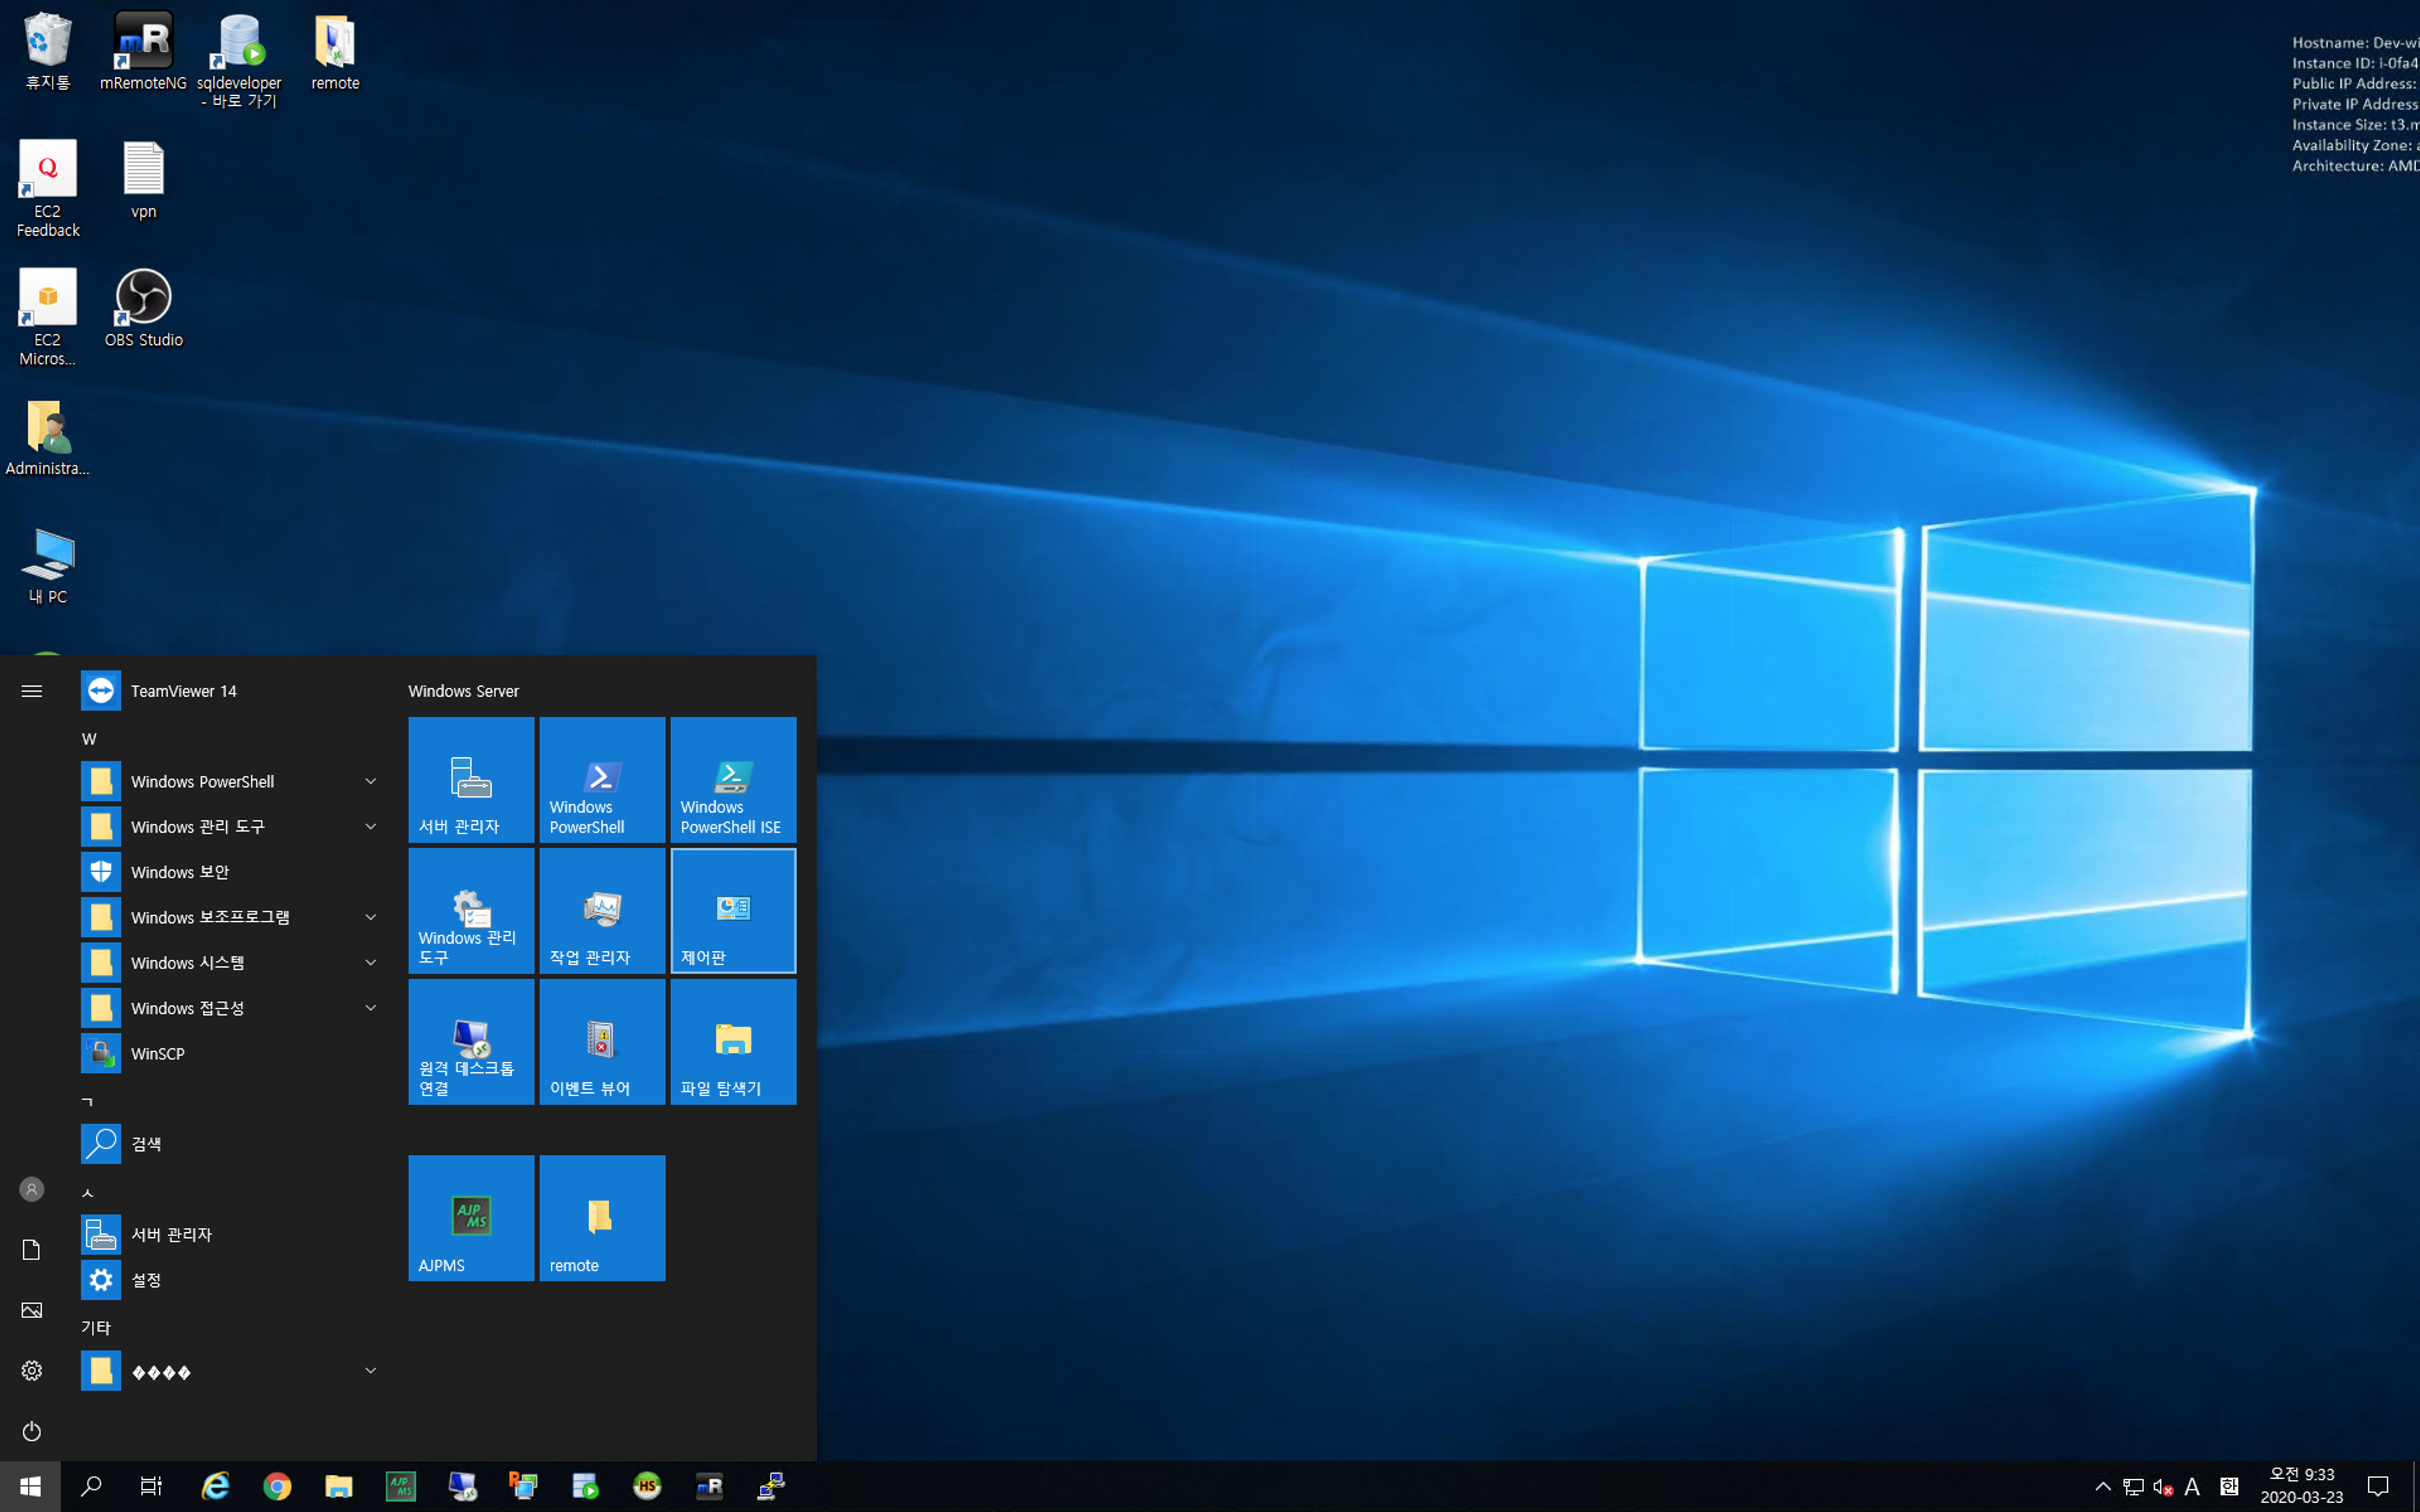Click TeamViewer 14 in app list

[x=184, y=691]
